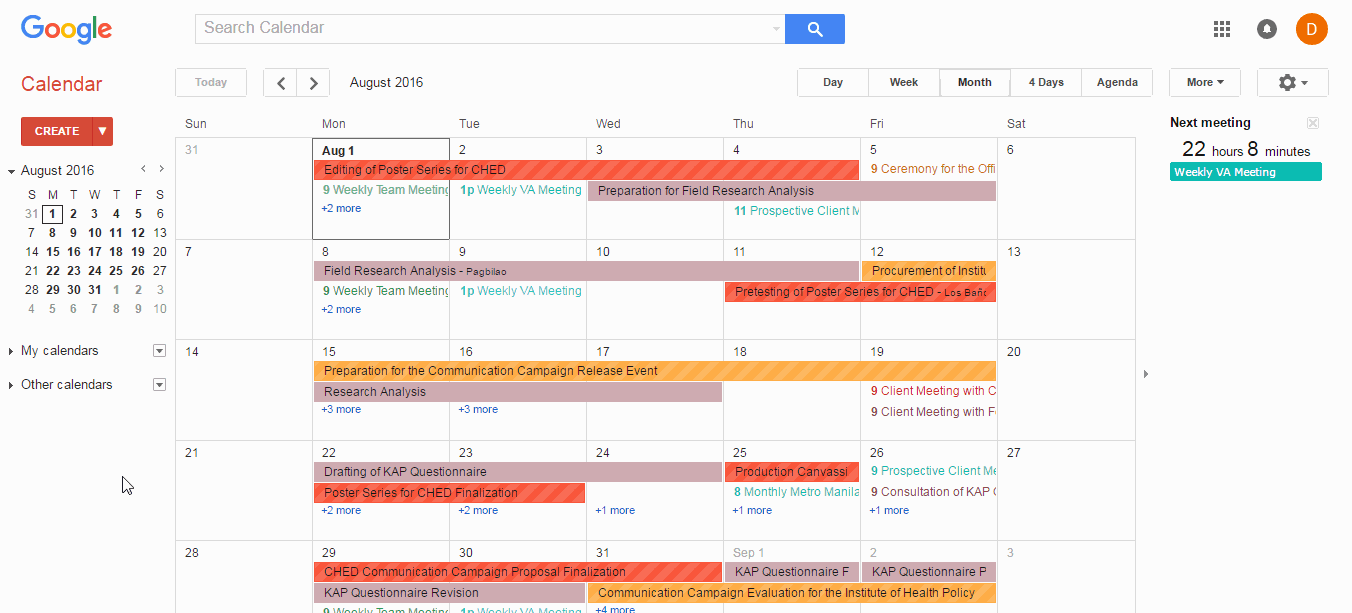The width and height of the screenshot is (1352, 613).
Task: Switch to Month view
Action: click(975, 83)
